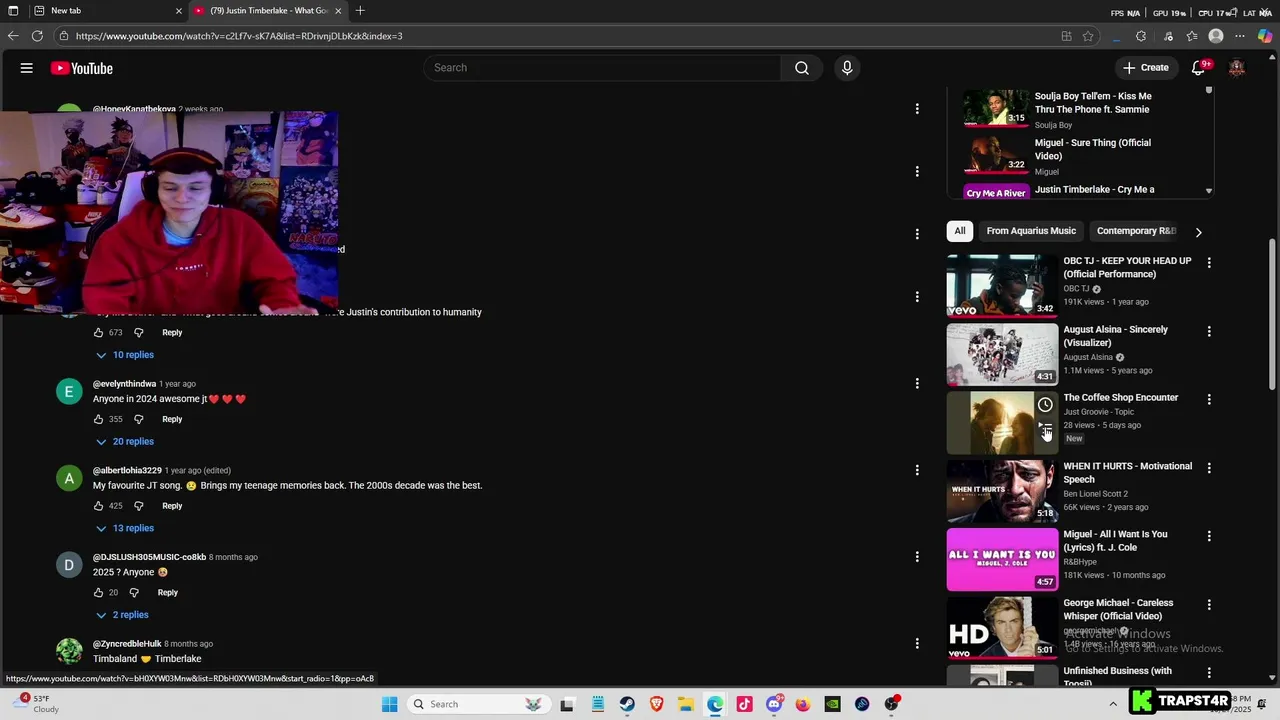Viewport: 1280px width, 720px height.
Task: Open options menu for WHEN IT HURTS video
Action: (x=1209, y=468)
